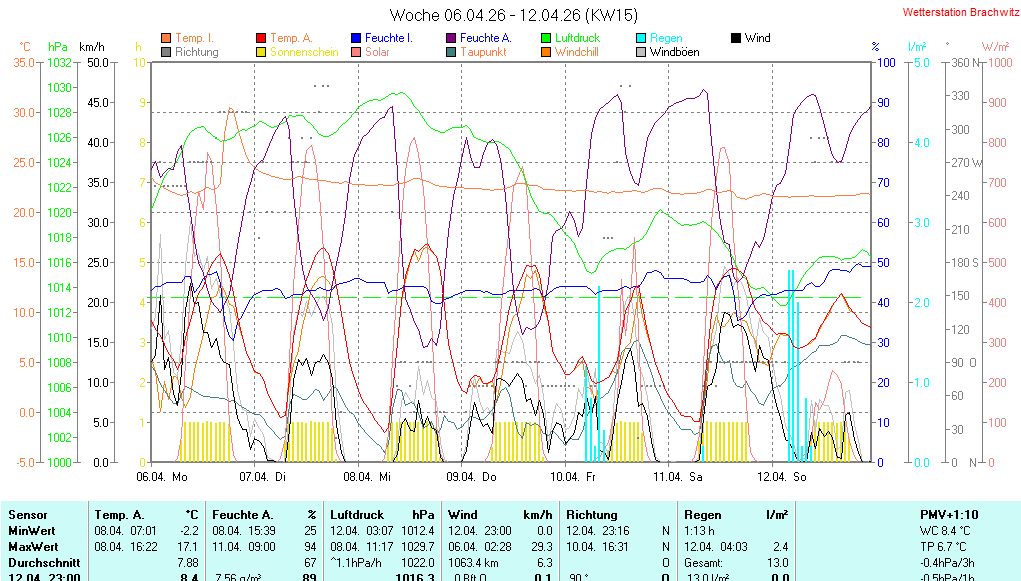Click the MaxWert row label
The width and height of the screenshot is (1021, 581).
pos(34,547)
